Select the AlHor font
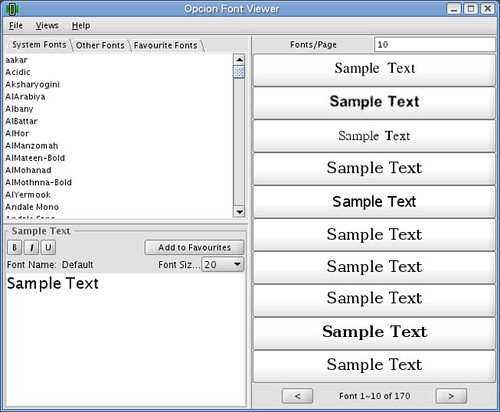The width and height of the screenshot is (500, 412). pos(119,133)
